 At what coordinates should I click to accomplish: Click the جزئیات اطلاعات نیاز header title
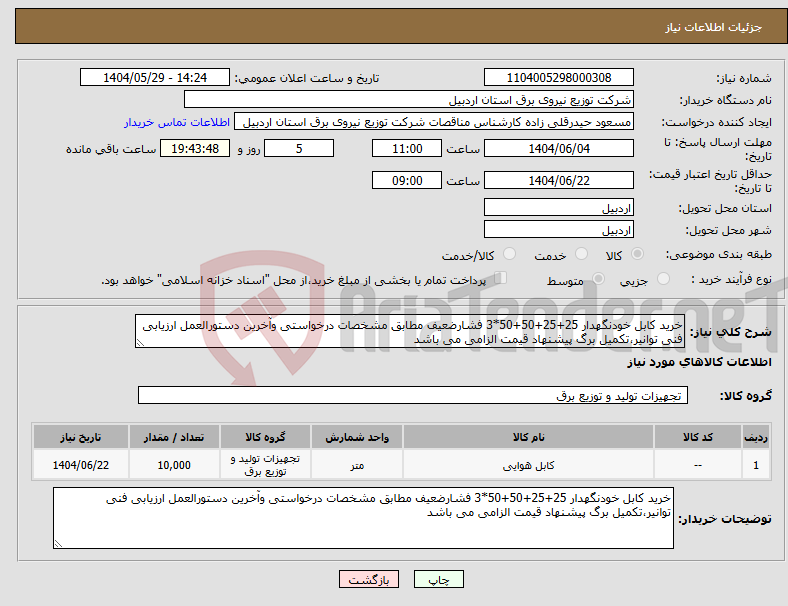[714, 27]
